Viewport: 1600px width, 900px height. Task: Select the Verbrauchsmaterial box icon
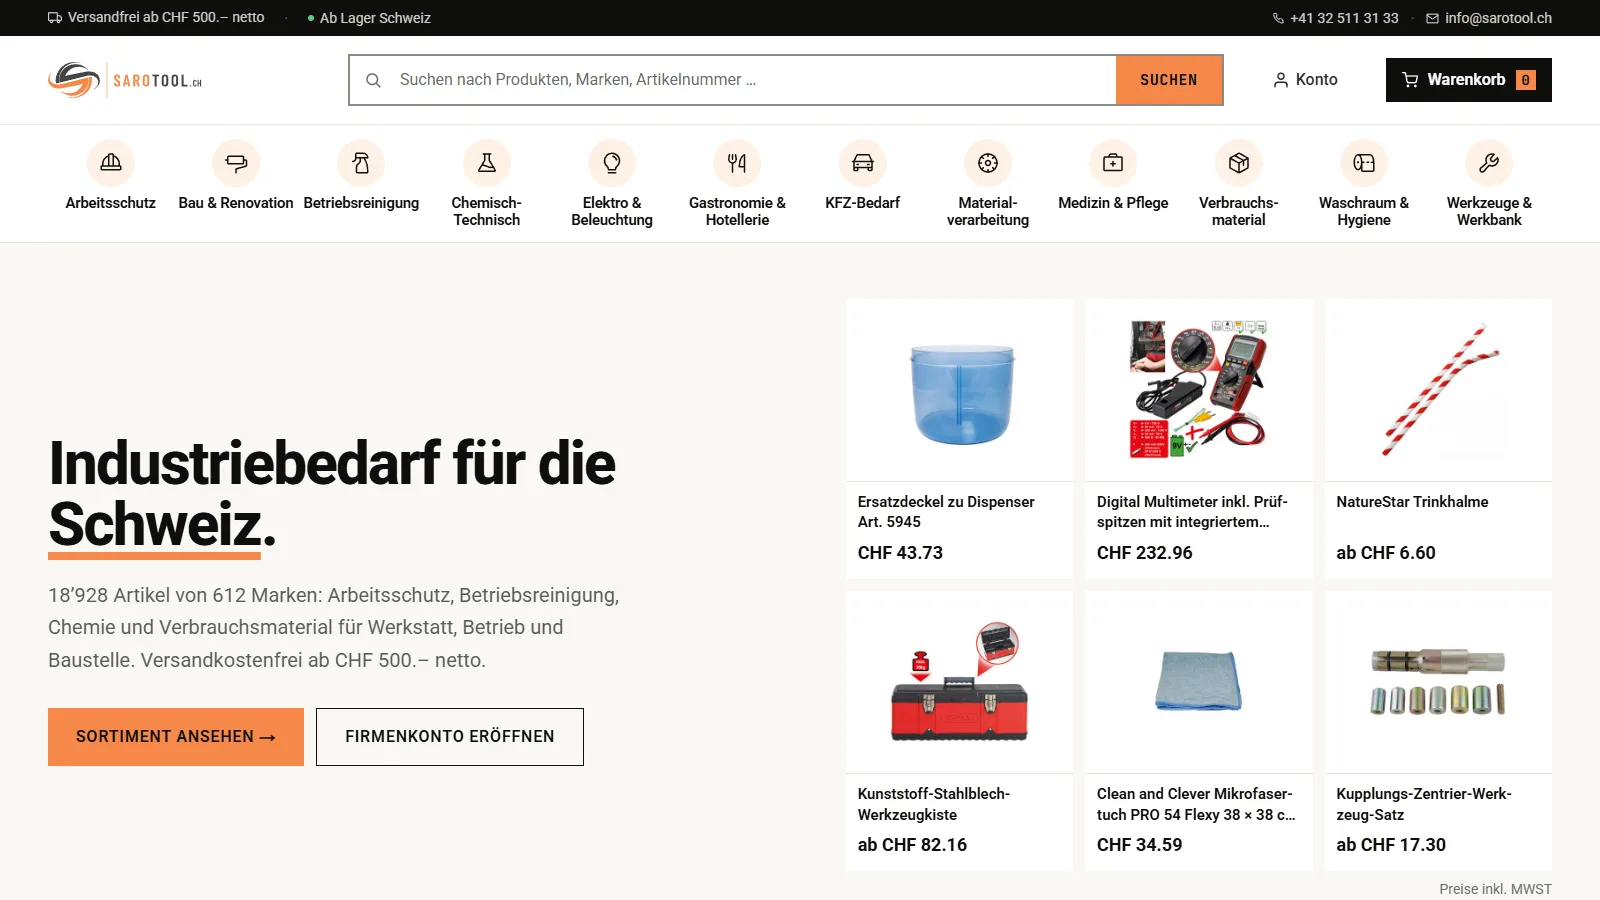click(1239, 163)
